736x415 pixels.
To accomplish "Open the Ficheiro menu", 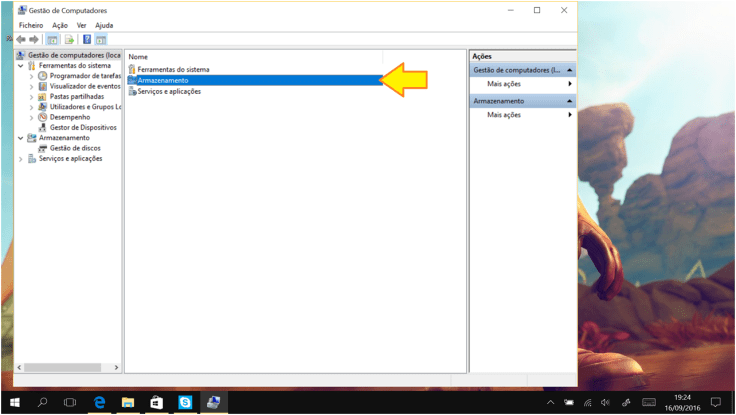I will tap(31, 25).
